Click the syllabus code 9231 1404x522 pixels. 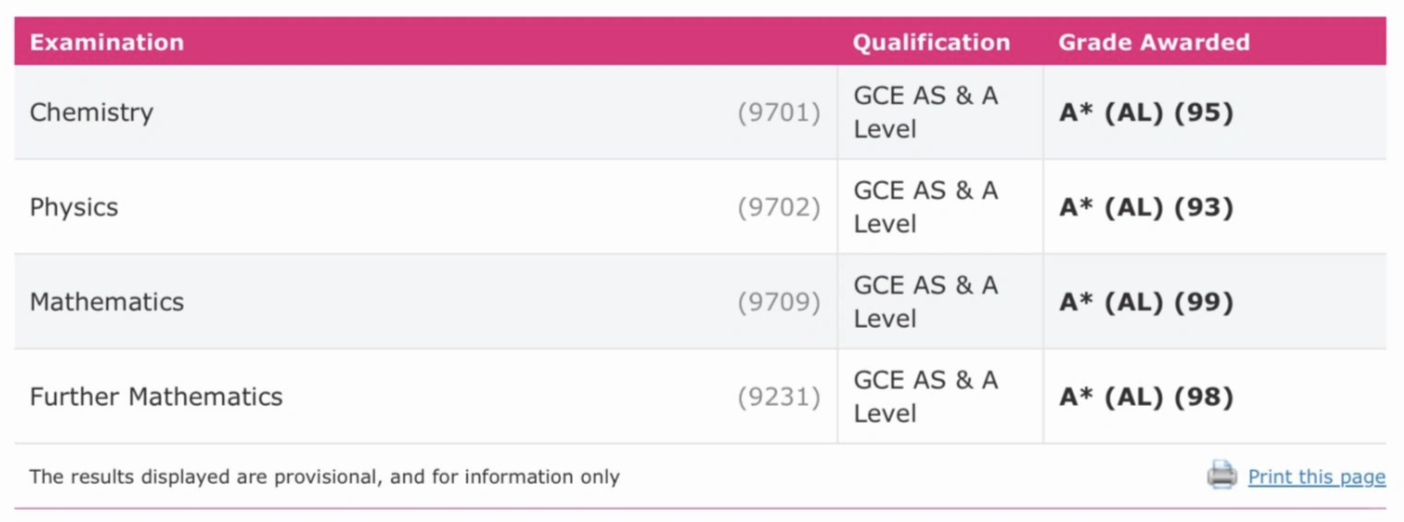(779, 397)
